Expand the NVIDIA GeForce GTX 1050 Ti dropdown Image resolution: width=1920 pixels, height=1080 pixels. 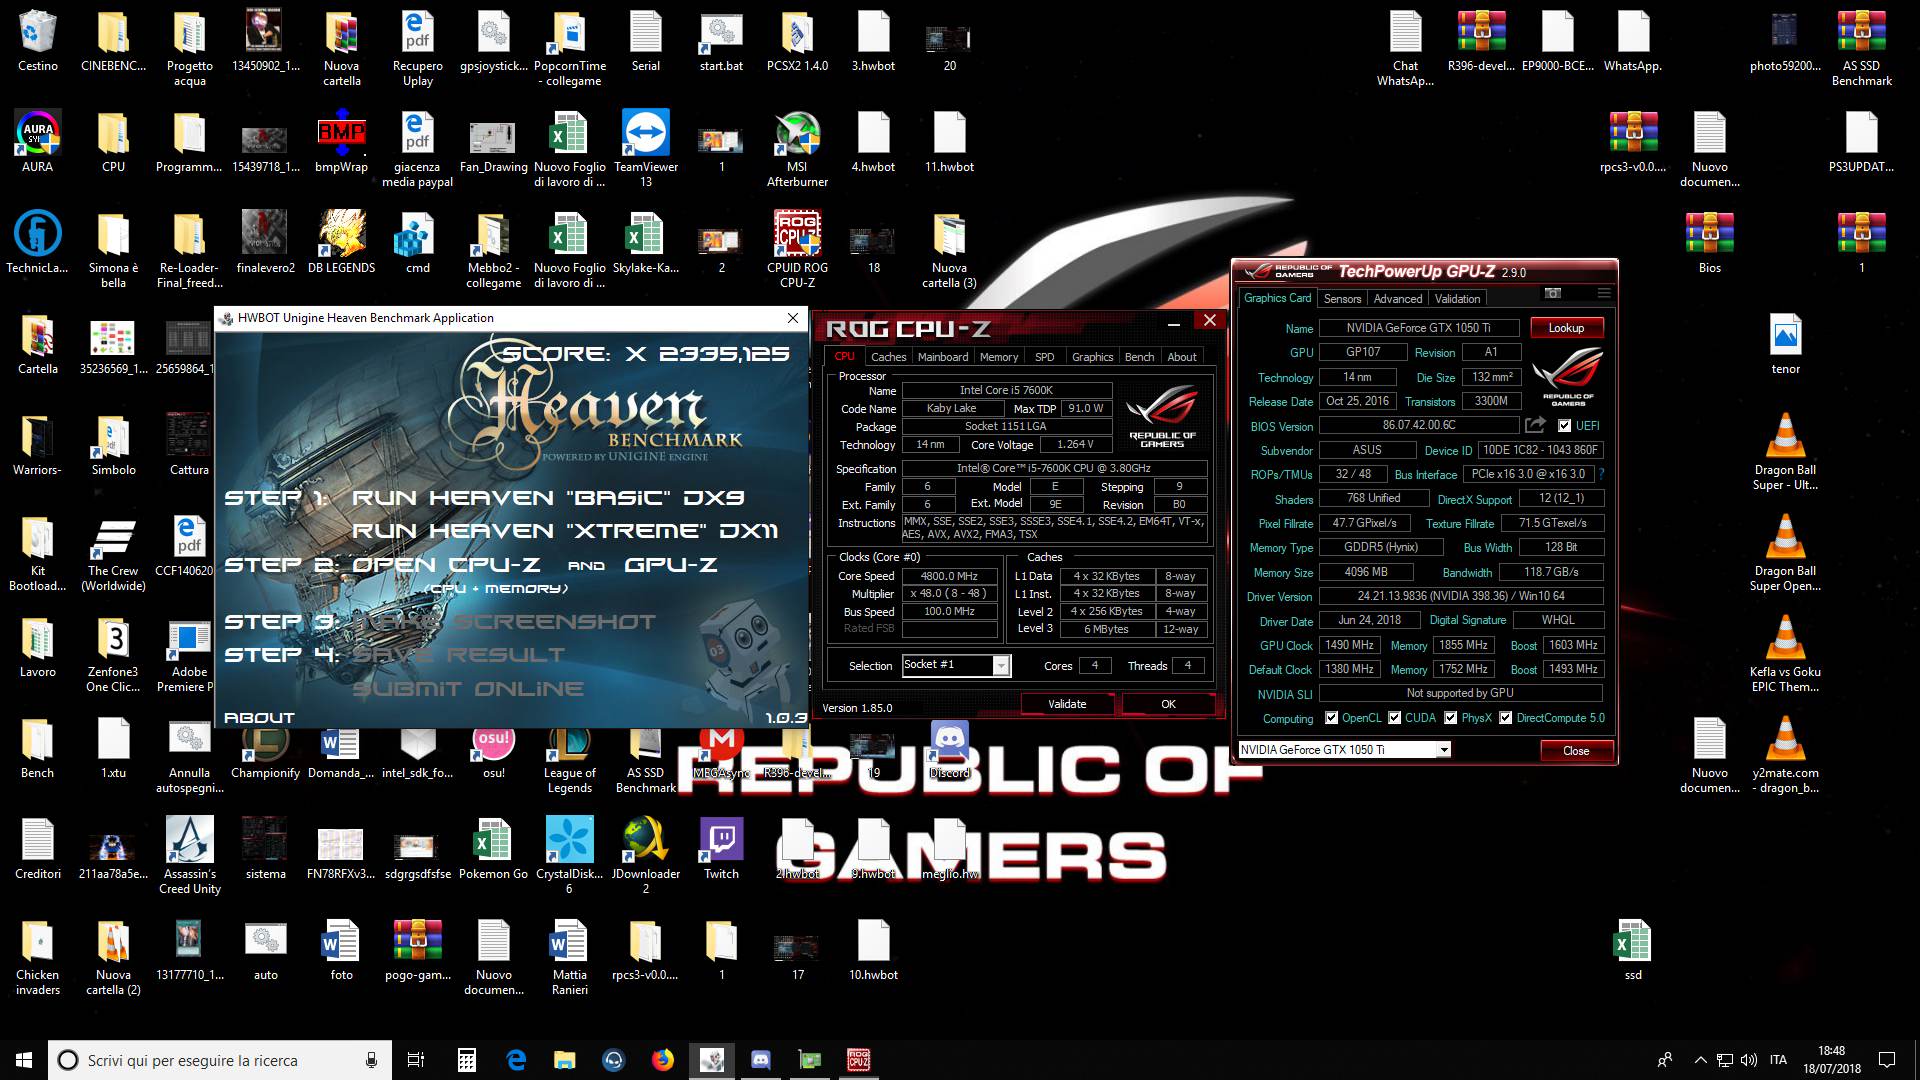(1443, 750)
